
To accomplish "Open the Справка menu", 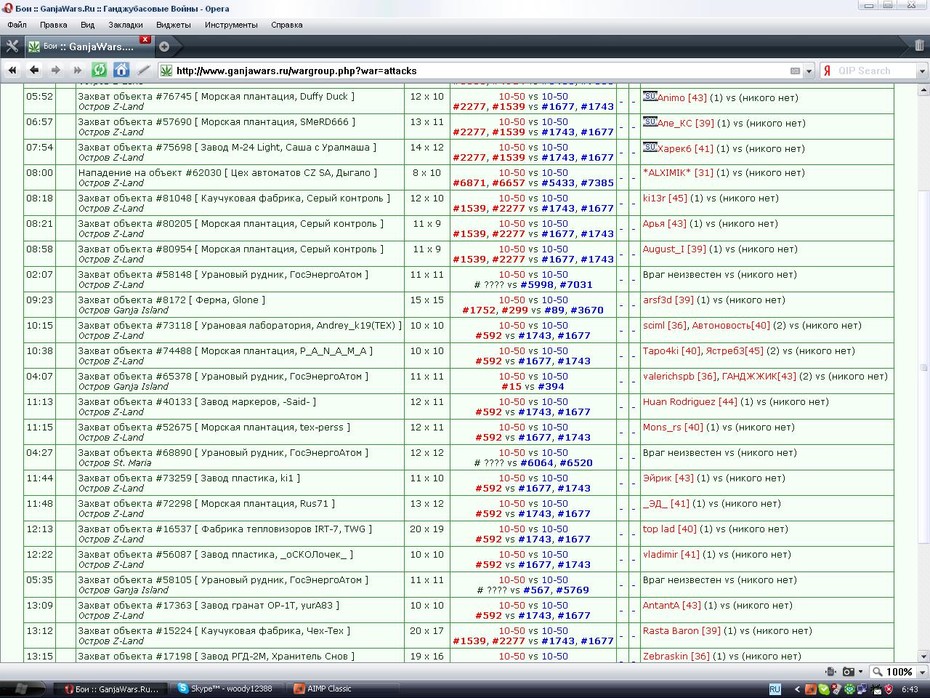I will (287, 25).
